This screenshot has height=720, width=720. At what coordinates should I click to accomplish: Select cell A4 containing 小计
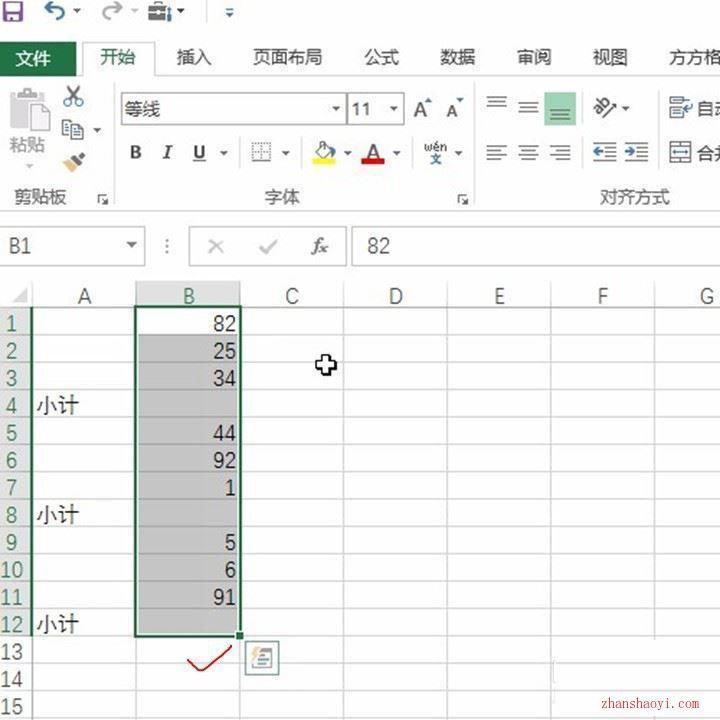(84, 405)
